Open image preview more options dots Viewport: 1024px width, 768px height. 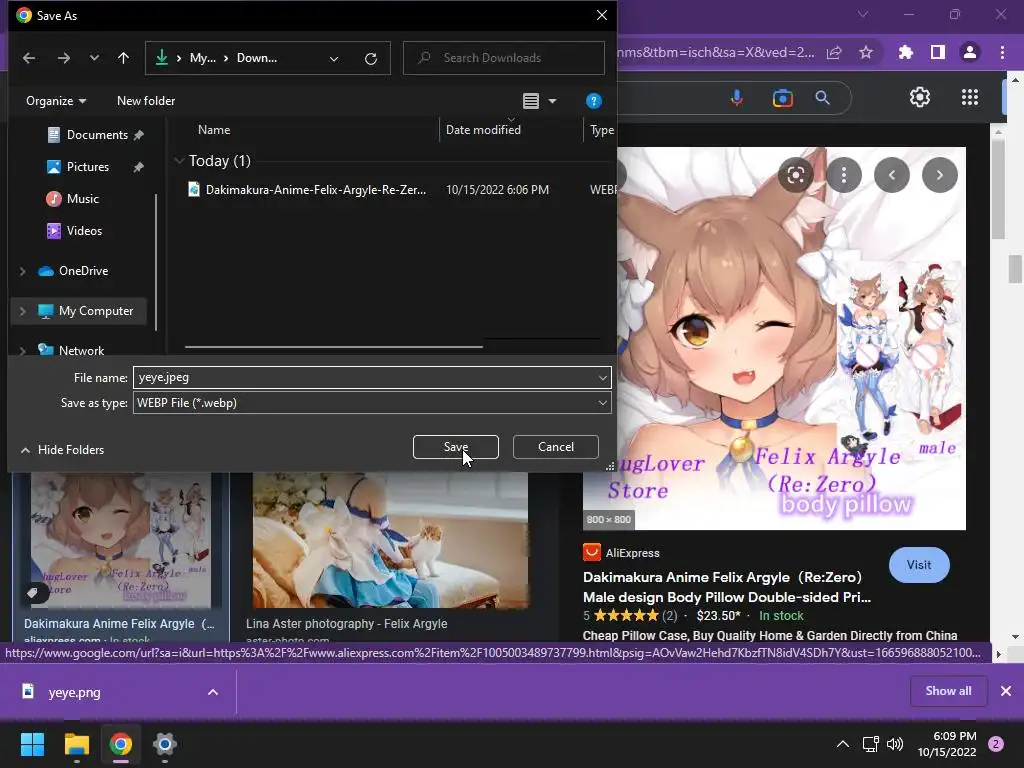[x=844, y=175]
